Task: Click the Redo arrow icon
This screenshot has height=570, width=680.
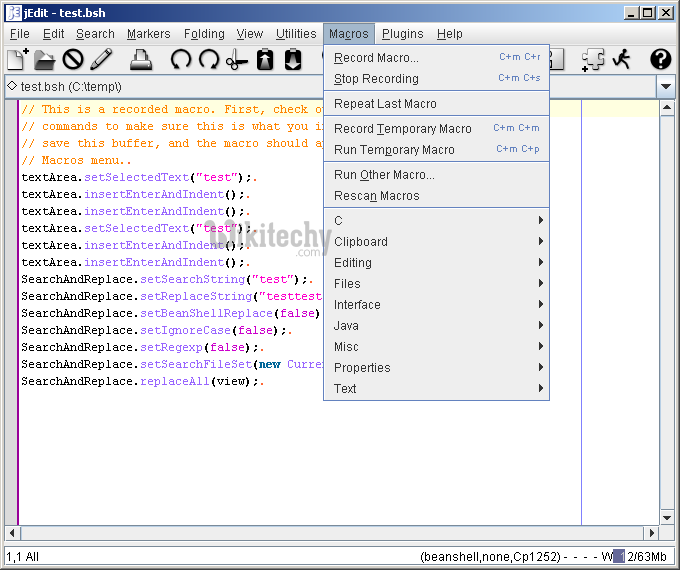Action: tap(209, 59)
